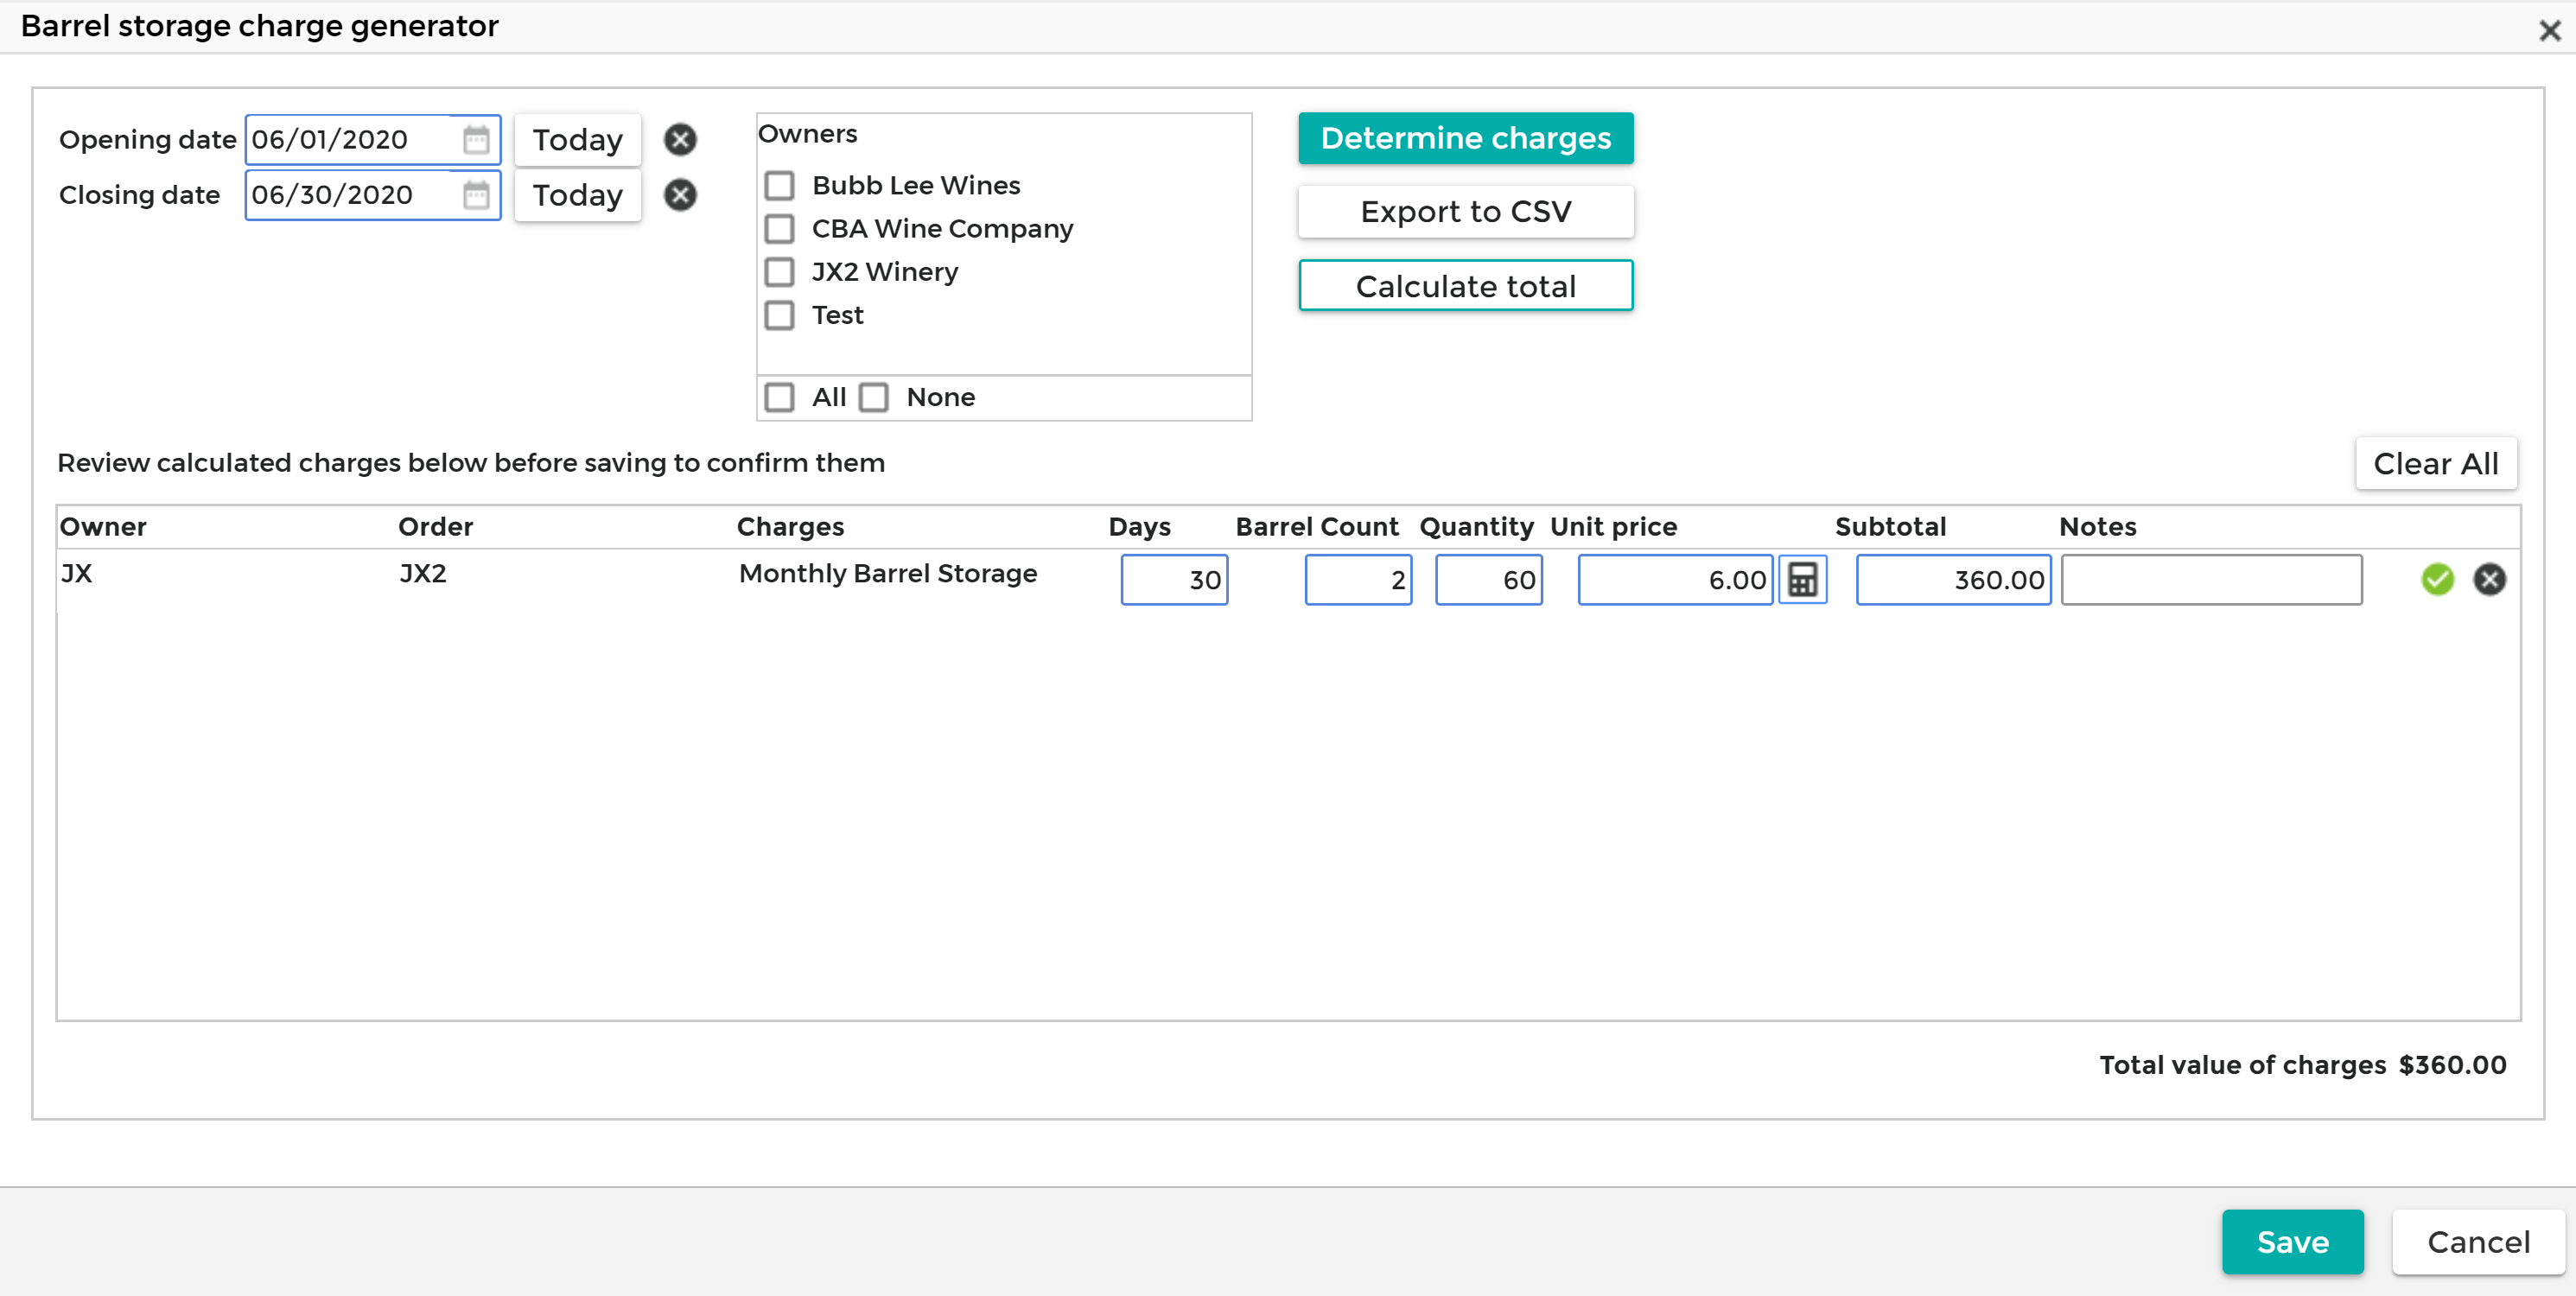This screenshot has height=1296, width=2576.
Task: Set Opening date to Today
Action: click(x=577, y=139)
